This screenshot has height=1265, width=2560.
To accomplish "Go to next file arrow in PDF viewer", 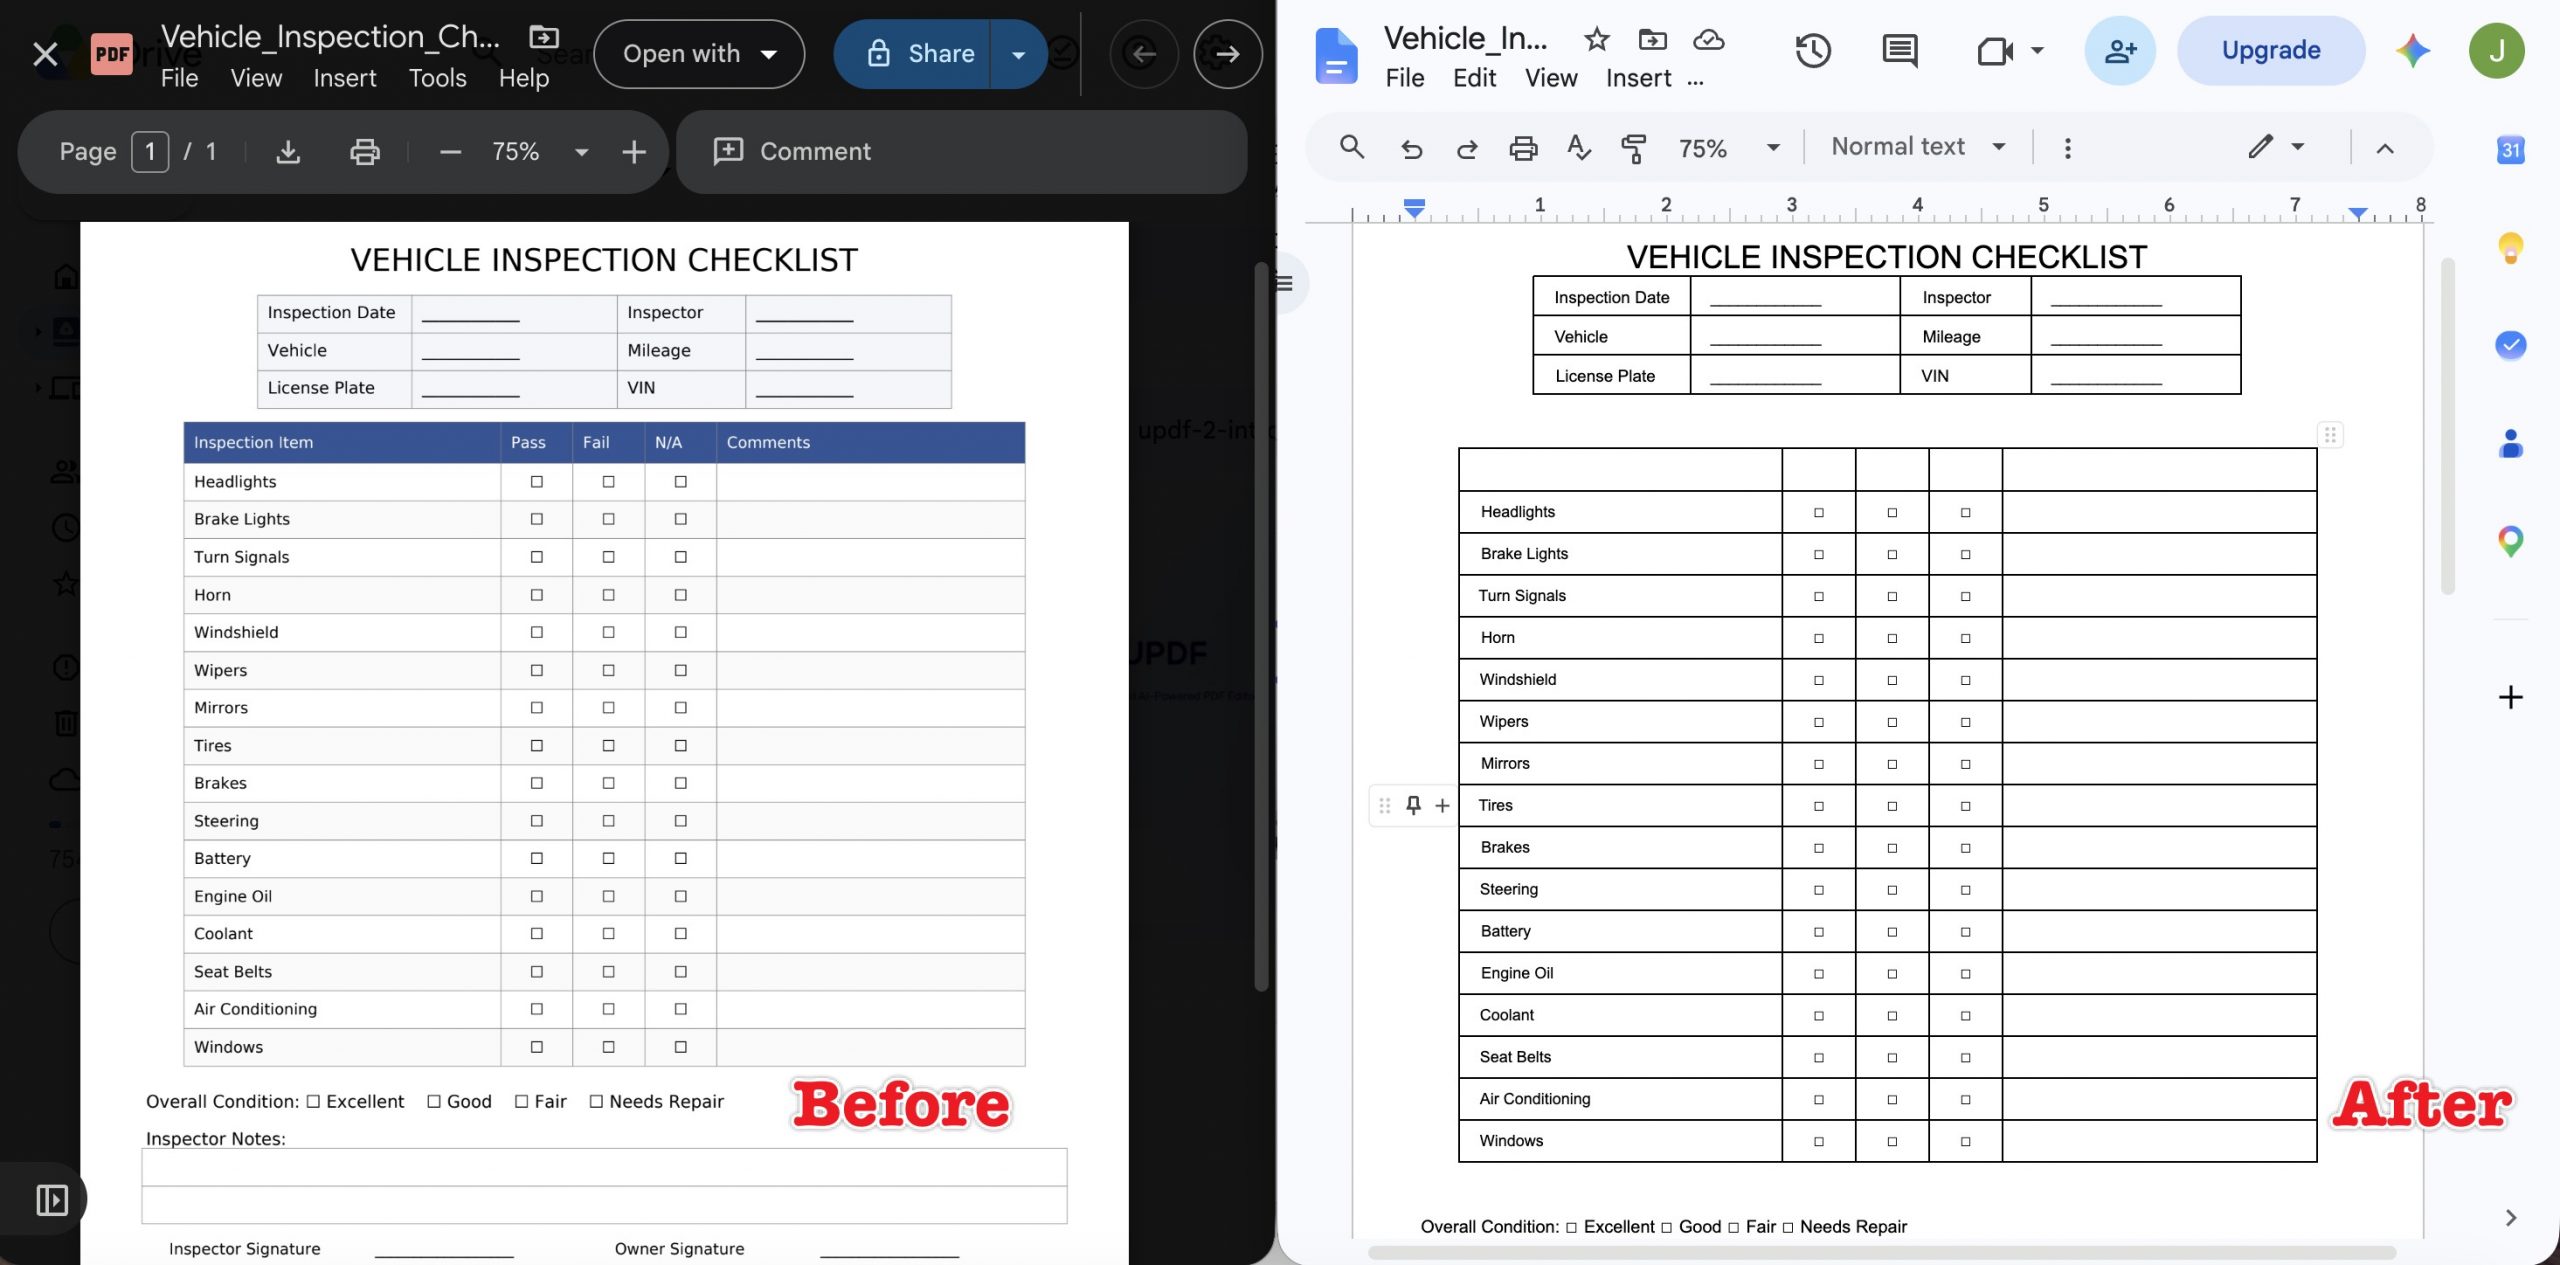I will coord(1227,53).
